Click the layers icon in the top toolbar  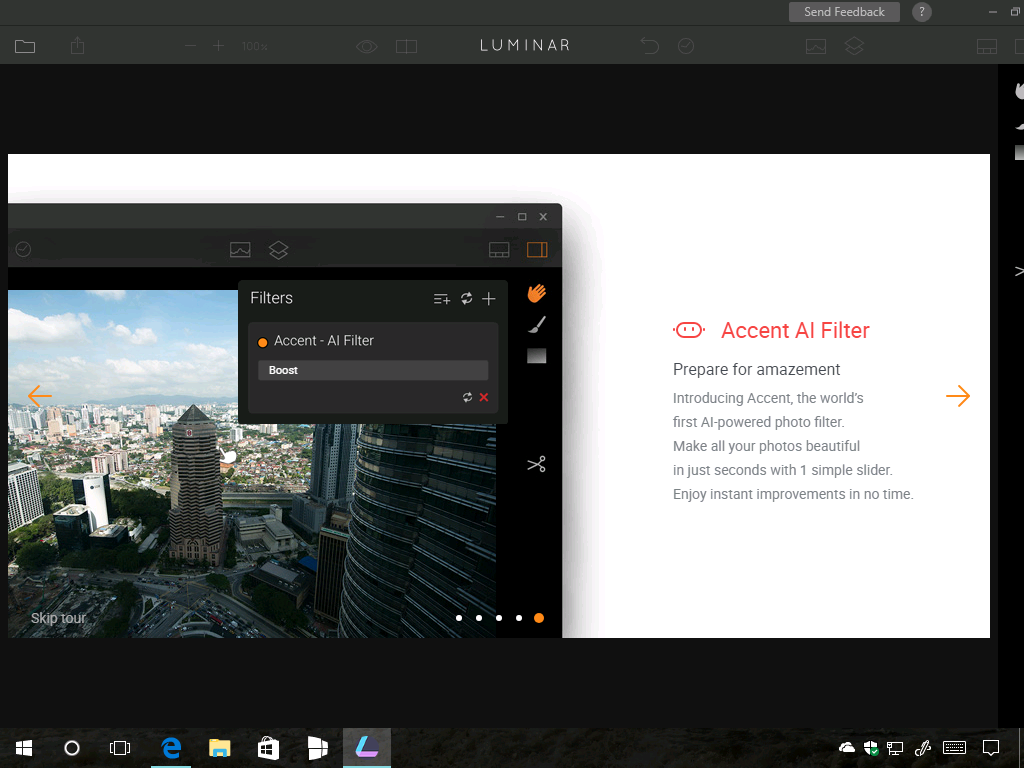coord(854,46)
